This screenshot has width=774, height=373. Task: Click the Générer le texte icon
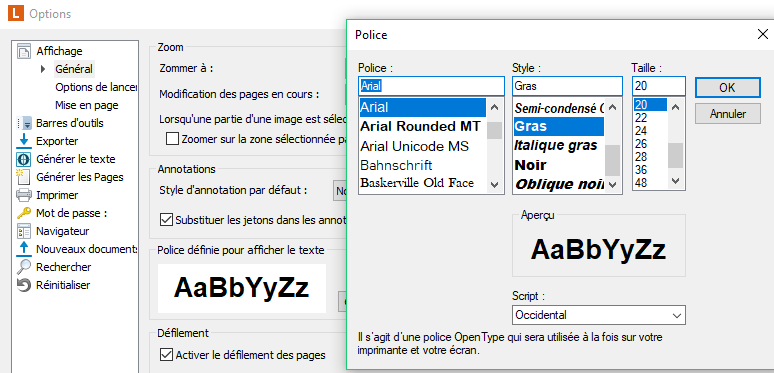(24, 159)
